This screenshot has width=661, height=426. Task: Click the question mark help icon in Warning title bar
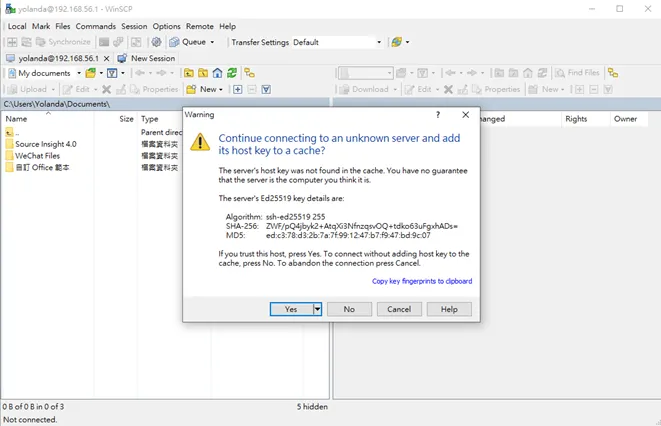(x=438, y=115)
